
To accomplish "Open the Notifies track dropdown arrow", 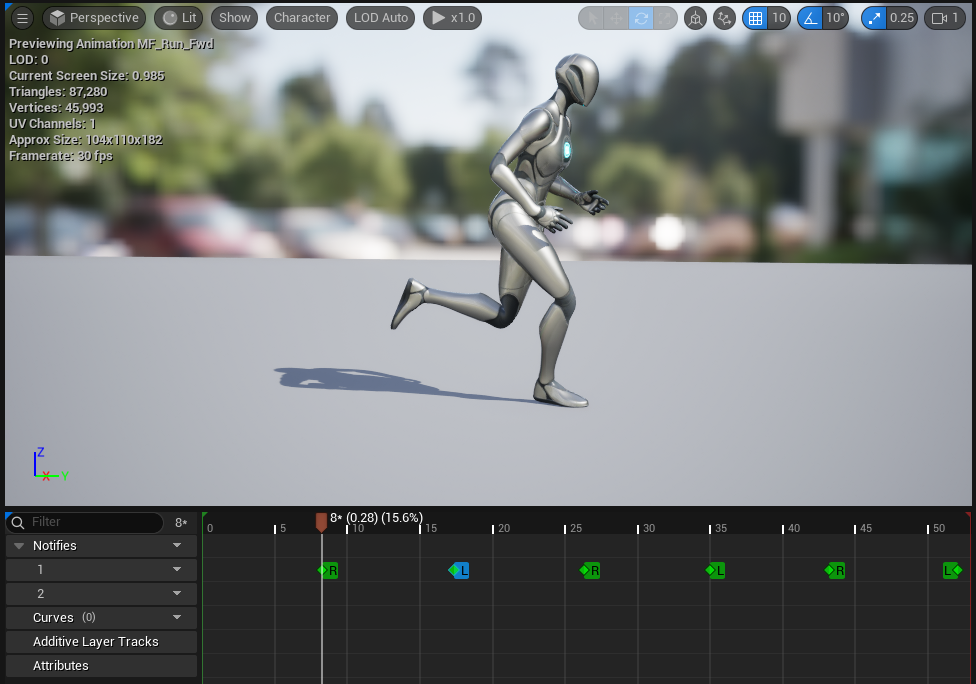I will (177, 546).
